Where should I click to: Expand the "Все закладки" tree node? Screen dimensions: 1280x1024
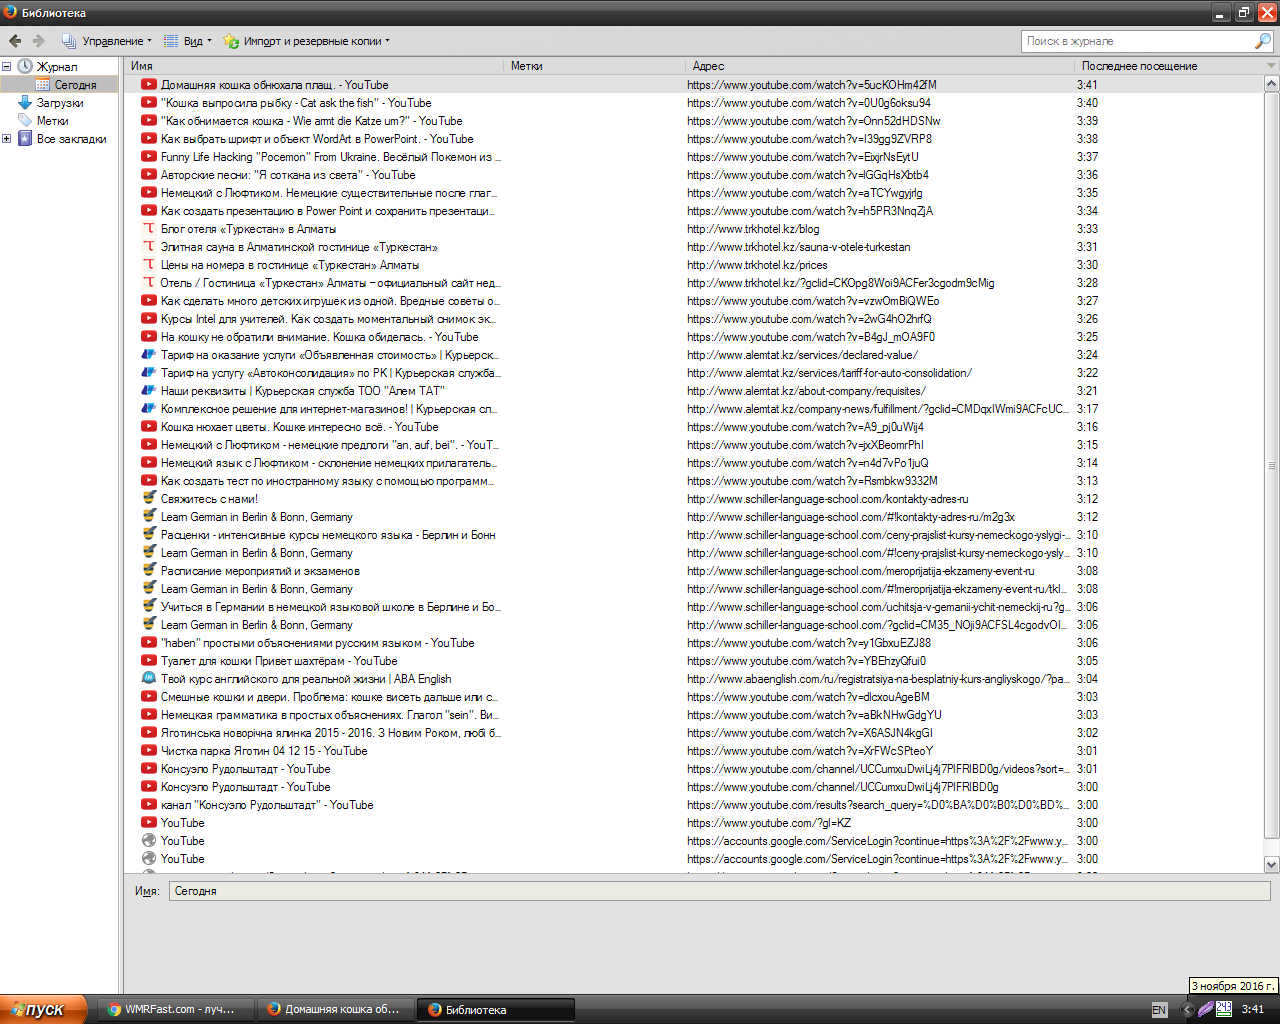pyautogui.click(x=6, y=139)
